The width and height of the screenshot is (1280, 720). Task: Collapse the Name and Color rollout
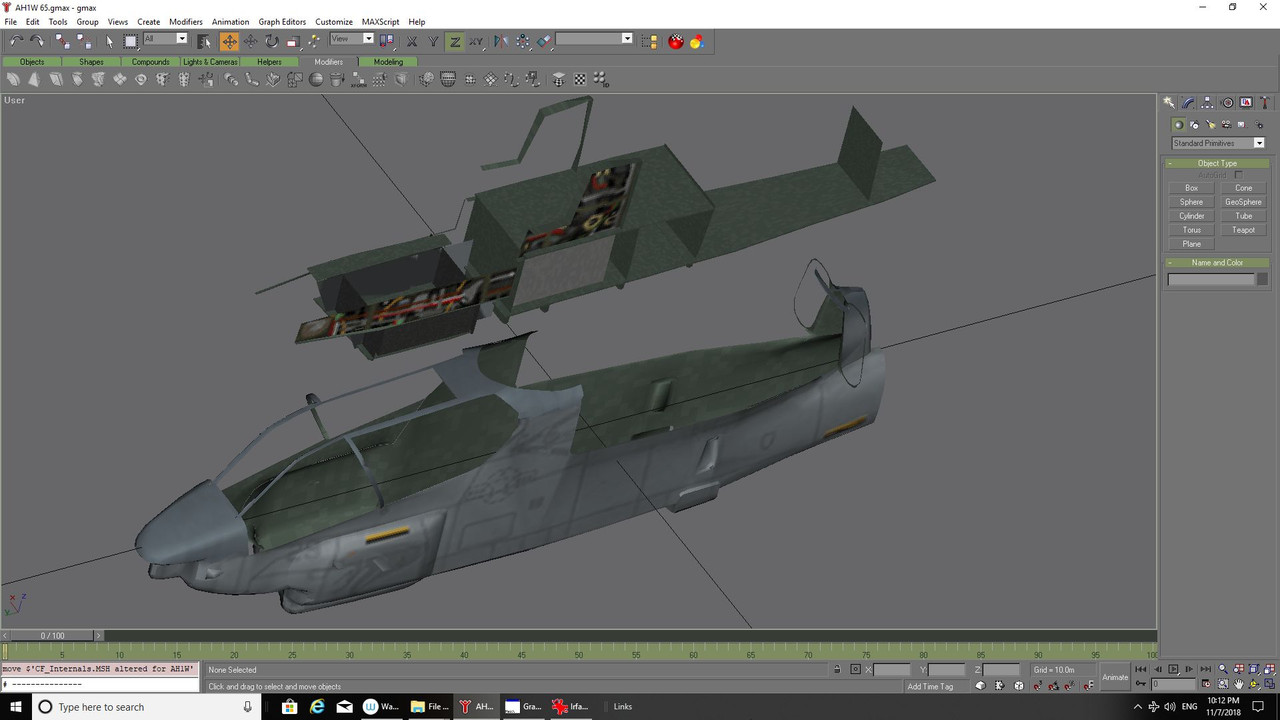1217,263
